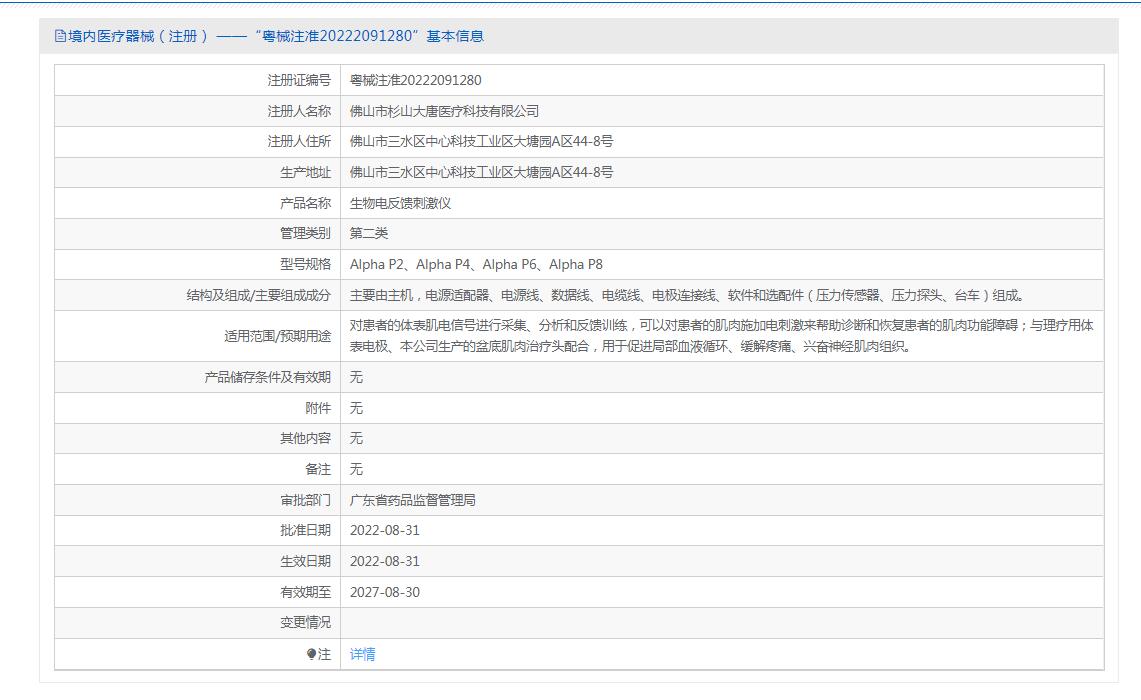Click the product name 生物电反馈刺激仪
Image resolution: width=1141 pixels, height=700 pixels.
tap(400, 203)
